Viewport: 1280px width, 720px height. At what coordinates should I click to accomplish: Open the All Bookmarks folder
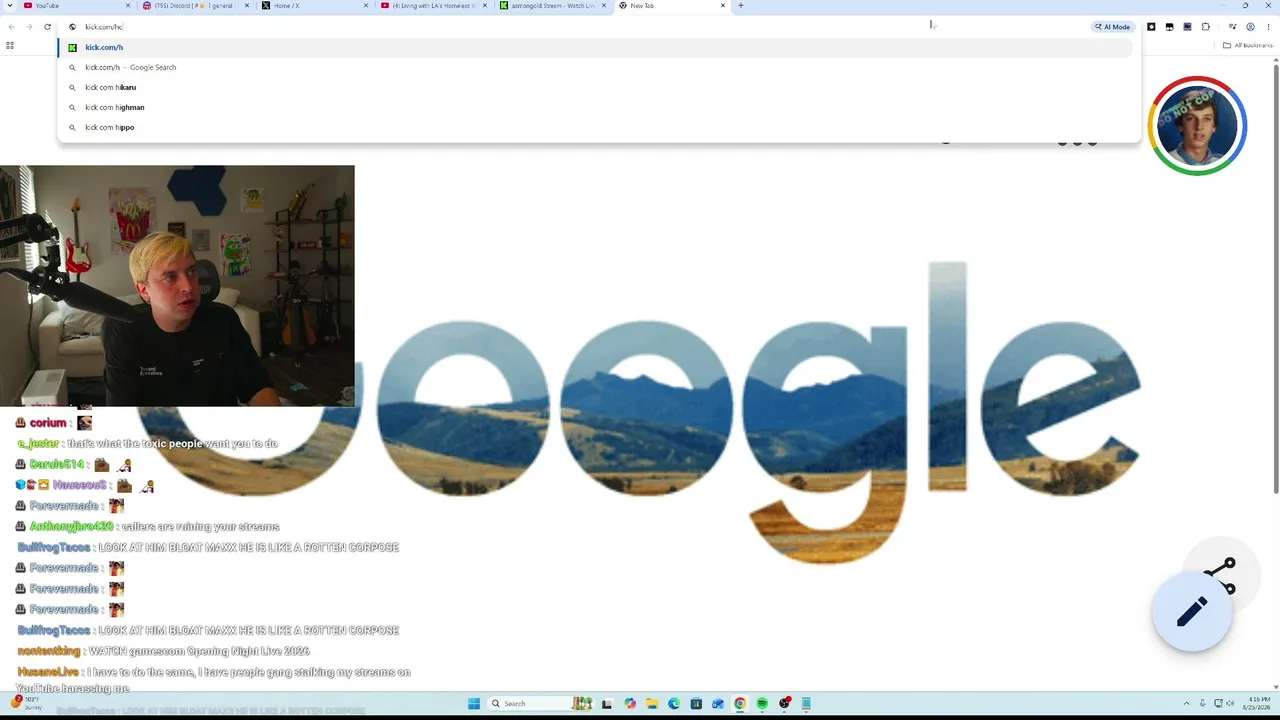pyautogui.click(x=1247, y=45)
